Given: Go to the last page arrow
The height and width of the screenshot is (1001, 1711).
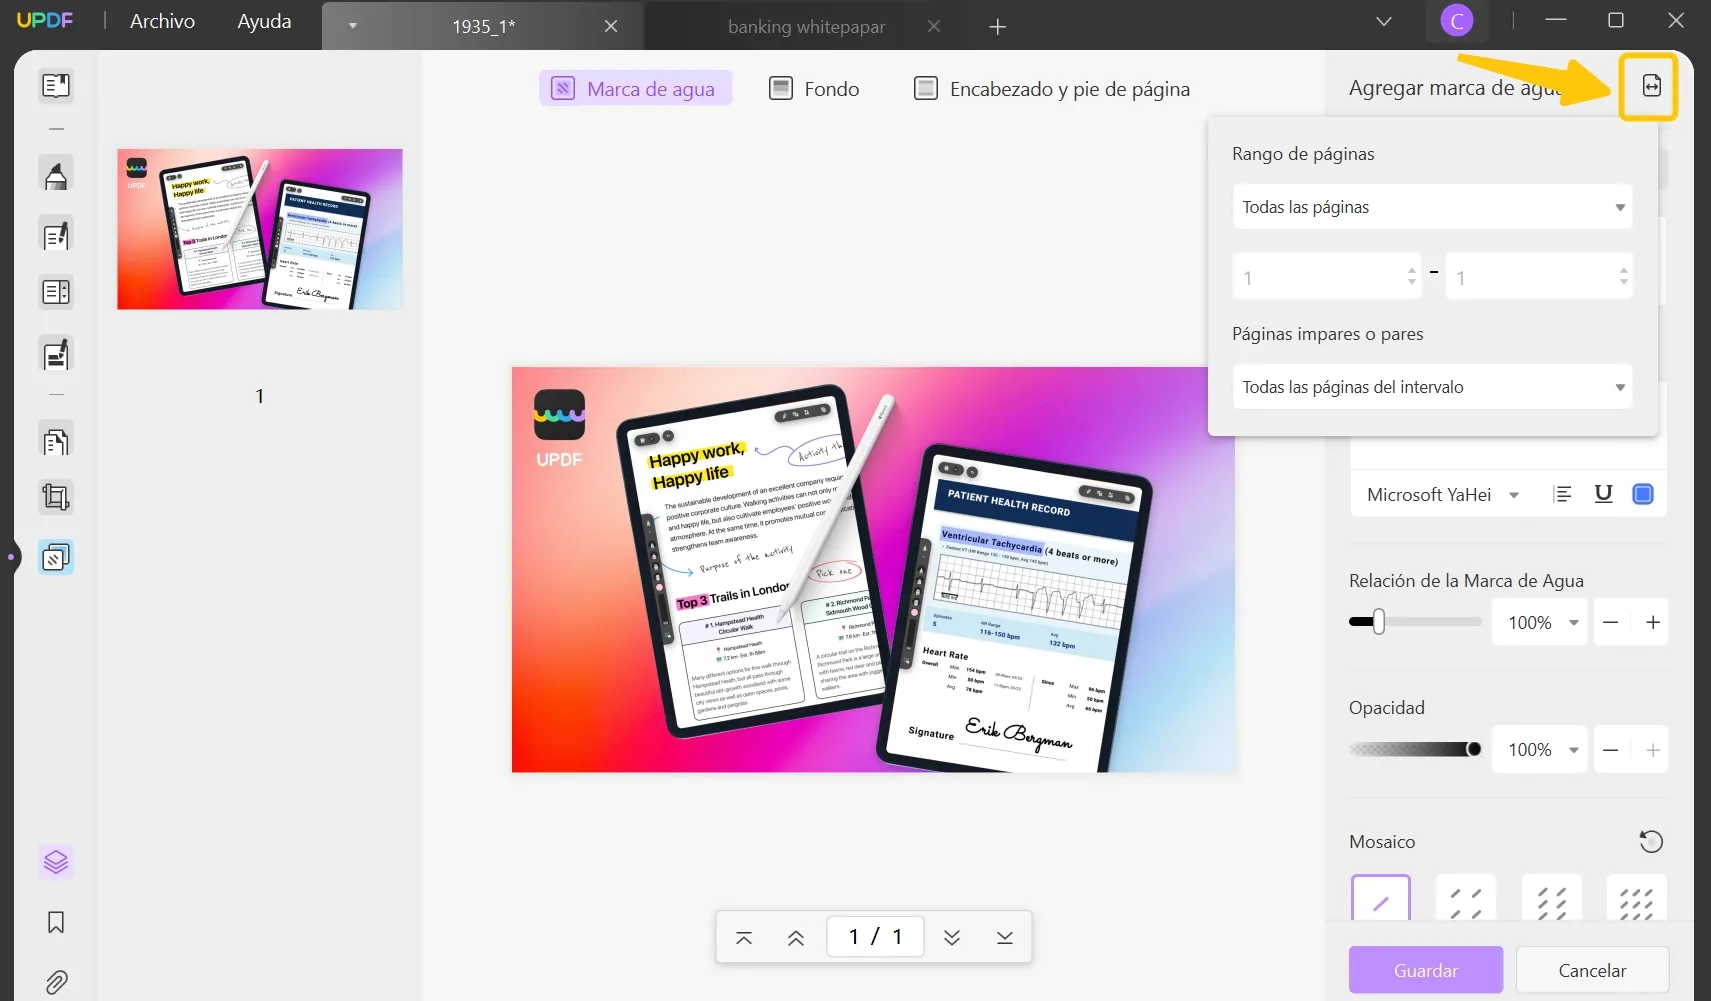Looking at the screenshot, I should tap(1005, 937).
